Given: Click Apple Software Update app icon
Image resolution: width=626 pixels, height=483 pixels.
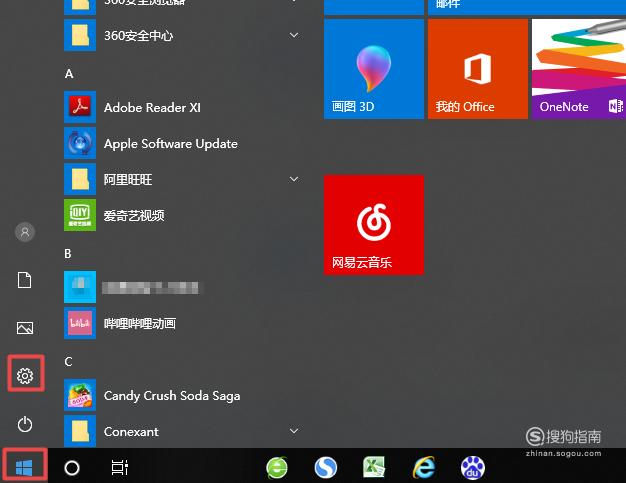Looking at the screenshot, I should (80, 143).
